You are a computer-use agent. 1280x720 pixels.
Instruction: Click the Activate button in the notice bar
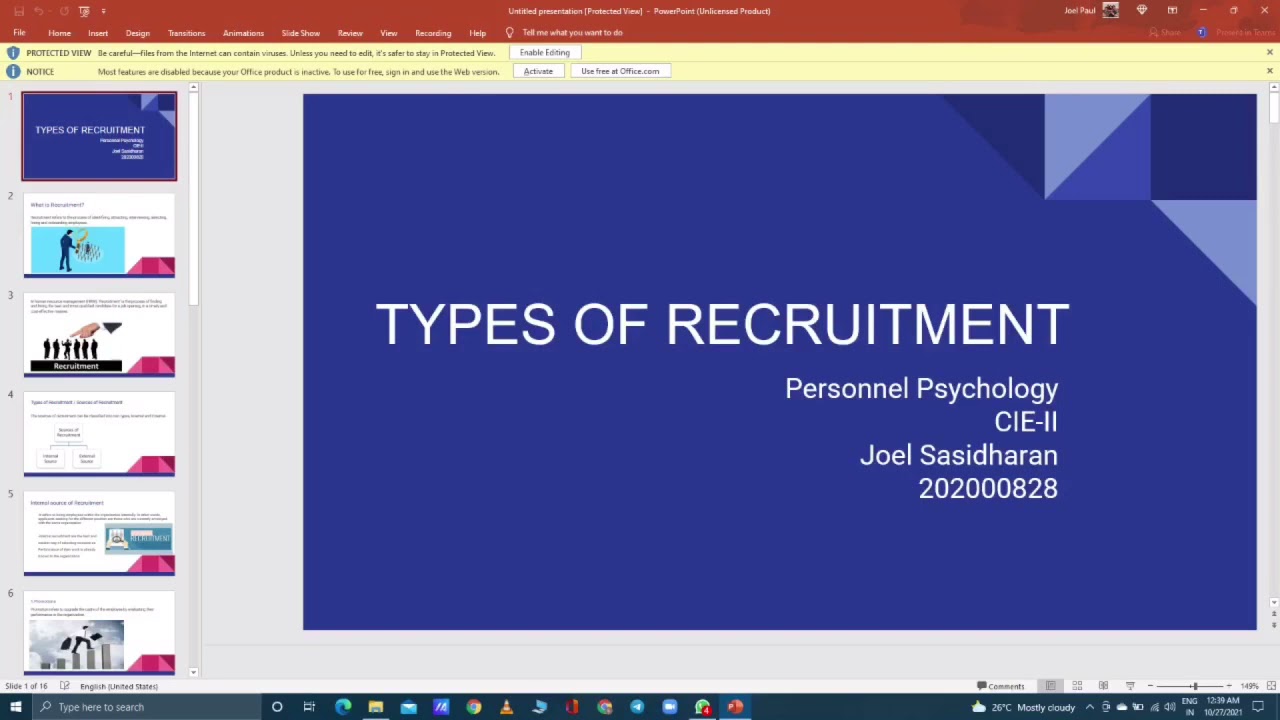click(x=538, y=71)
